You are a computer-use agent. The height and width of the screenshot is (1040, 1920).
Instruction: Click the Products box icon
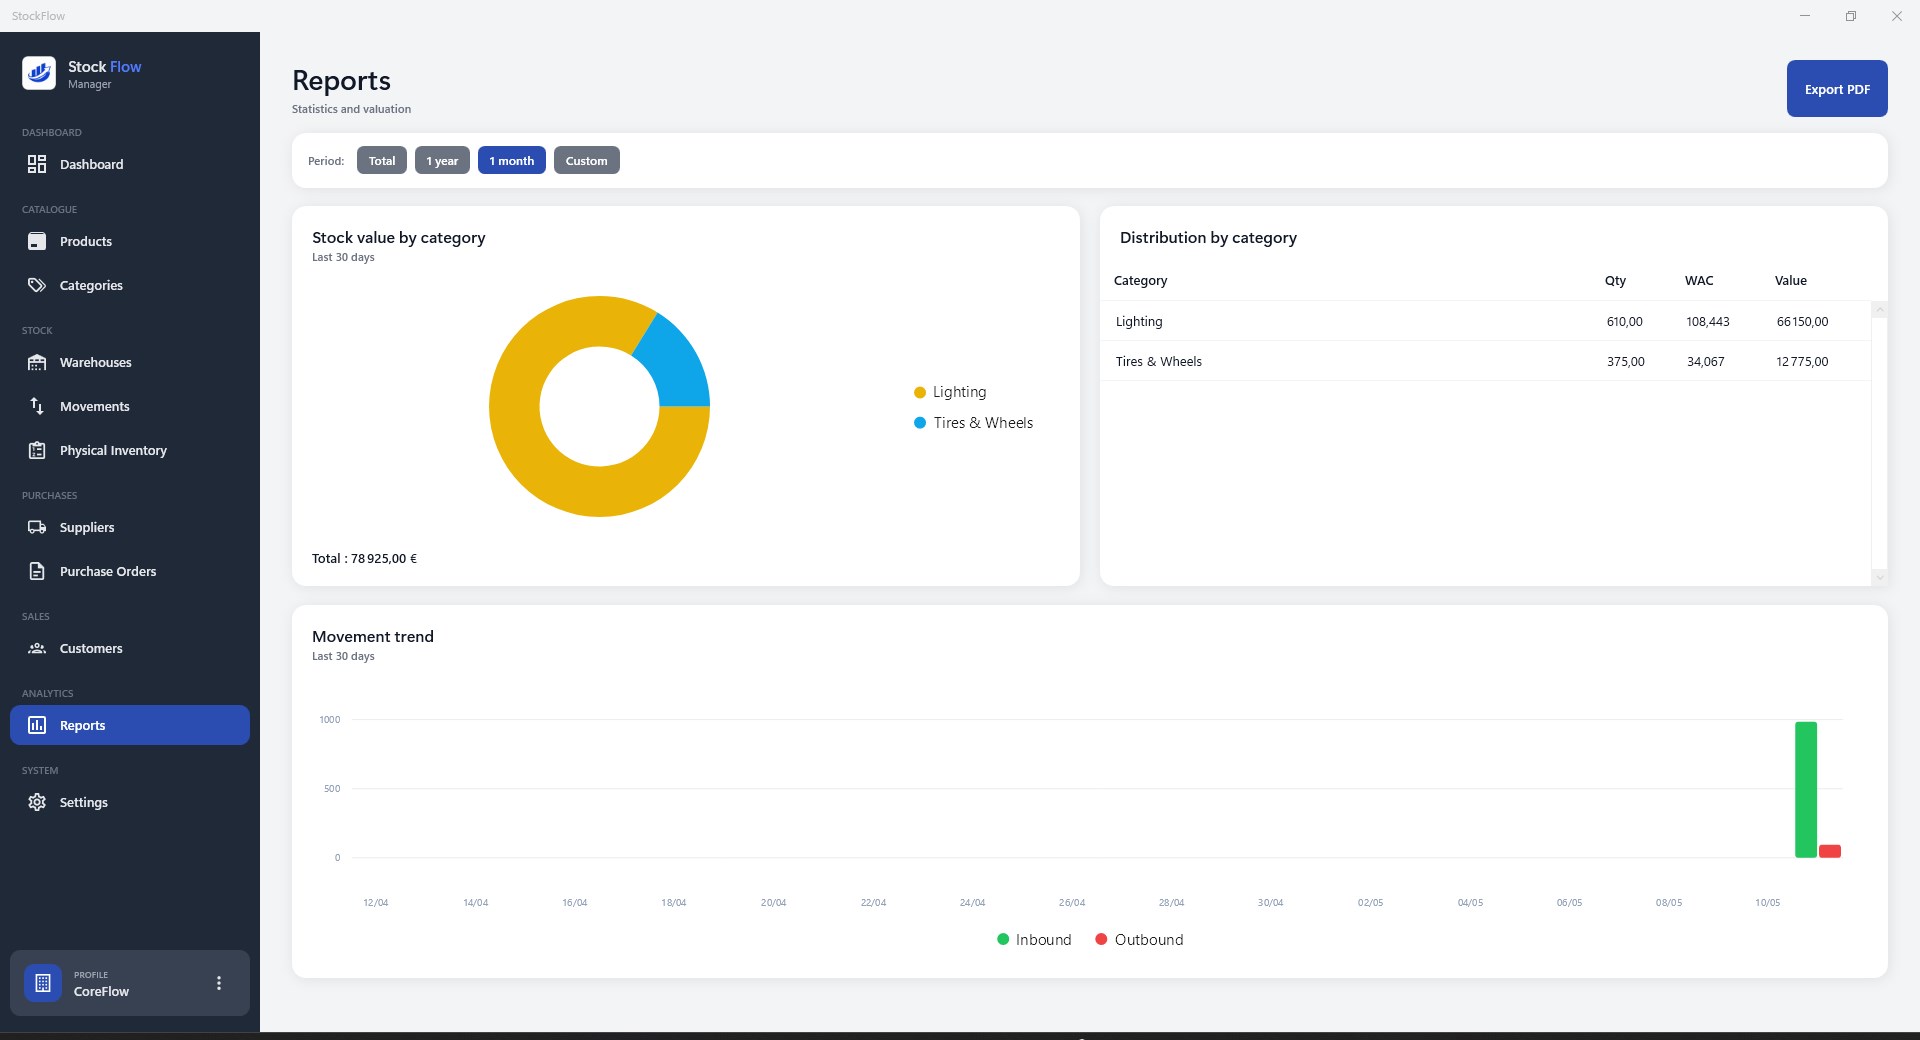[37, 241]
